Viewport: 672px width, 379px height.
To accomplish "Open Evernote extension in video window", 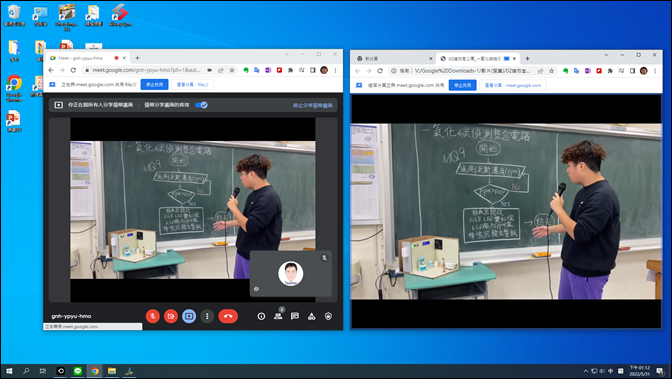I will tap(566, 71).
